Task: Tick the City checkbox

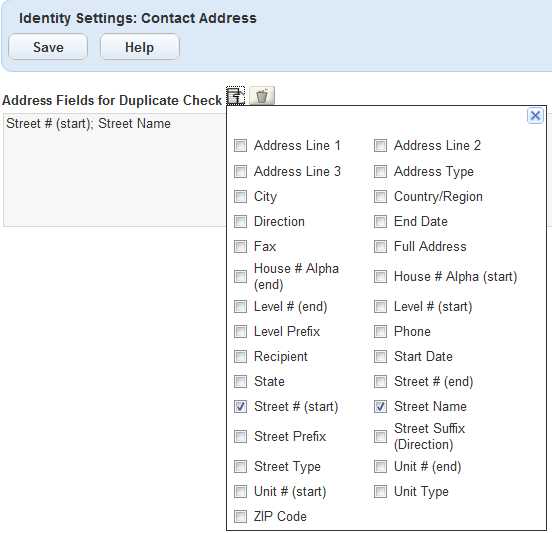Action: tap(240, 196)
